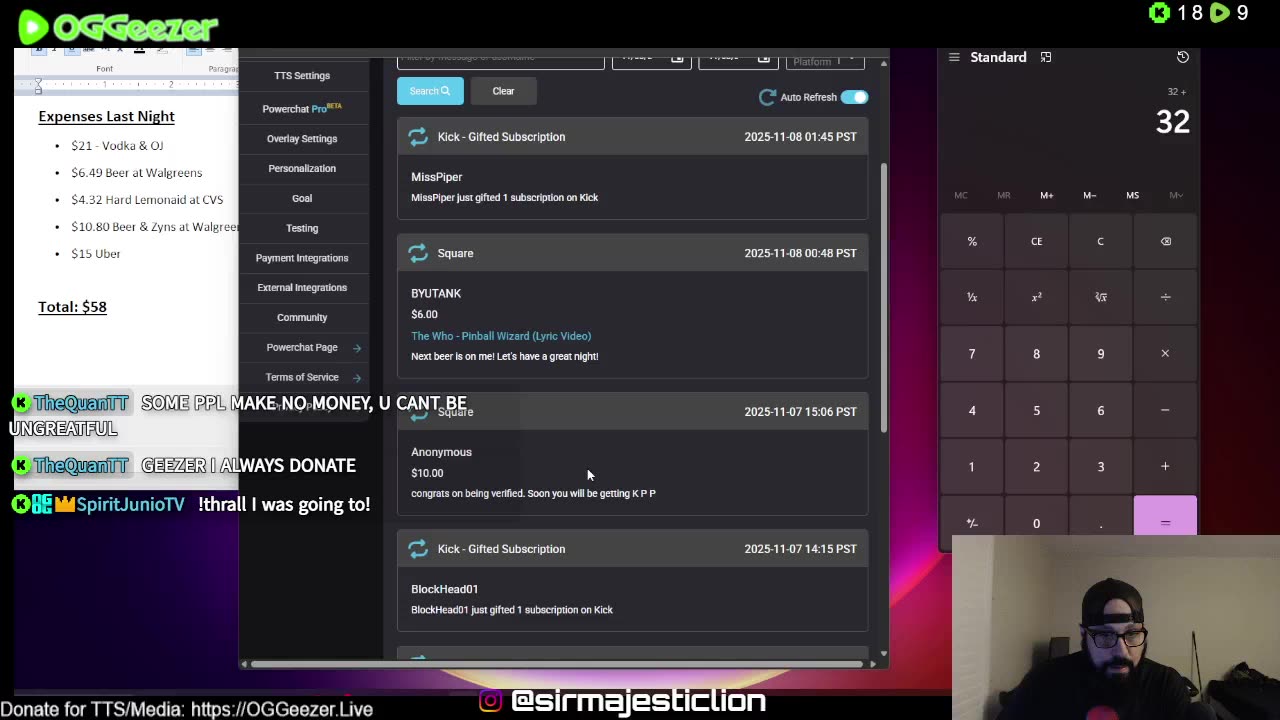This screenshot has height=720, width=1280.
Task: Click the MS memory store button
Action: [1132, 195]
